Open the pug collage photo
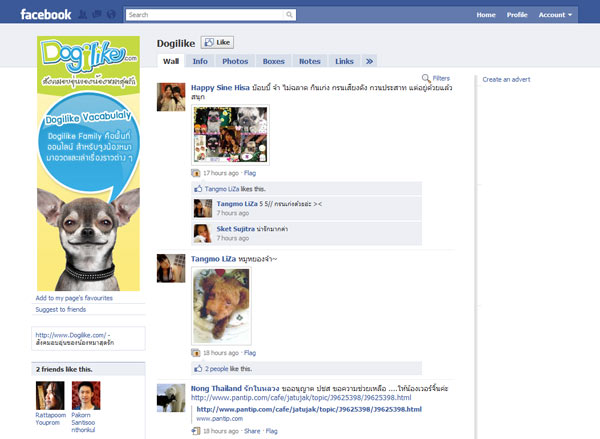 tap(230, 135)
